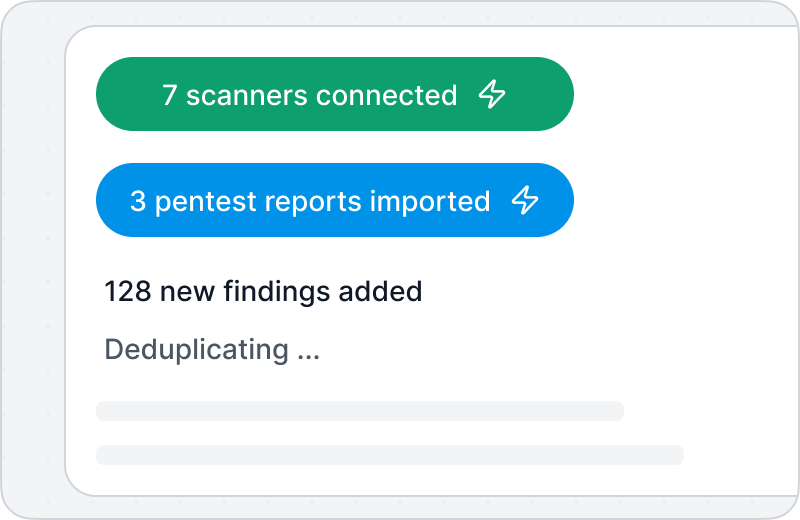Open the blue '3 pentest reports imported' badge
The image size is (800, 520).
[x=335, y=200]
